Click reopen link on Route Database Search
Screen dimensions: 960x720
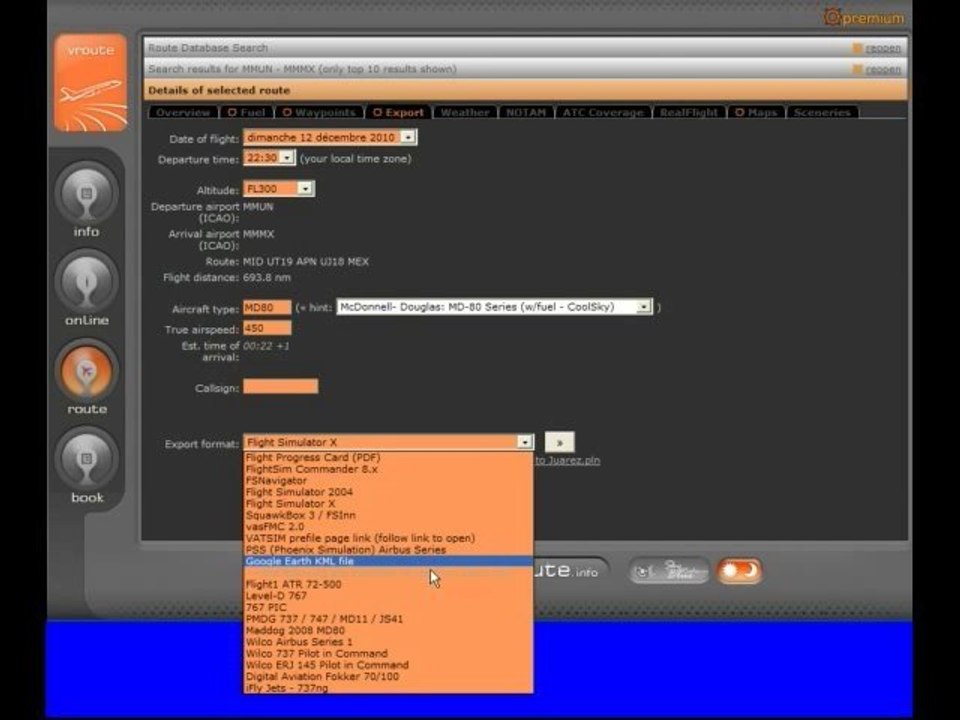point(883,48)
